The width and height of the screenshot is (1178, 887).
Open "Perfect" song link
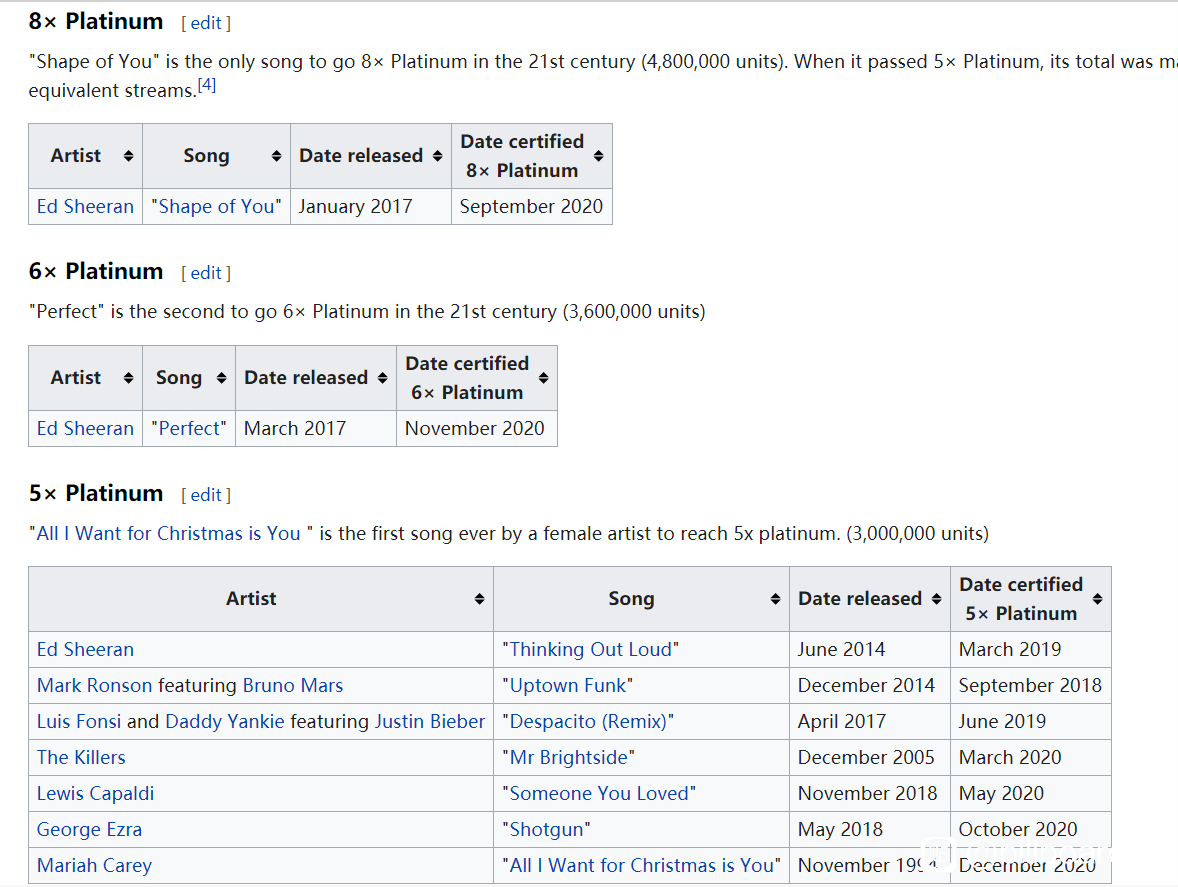189,428
